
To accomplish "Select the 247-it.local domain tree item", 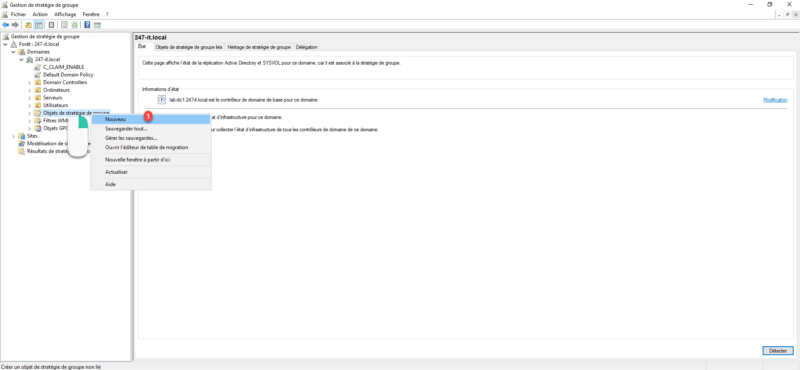I will tap(47, 59).
